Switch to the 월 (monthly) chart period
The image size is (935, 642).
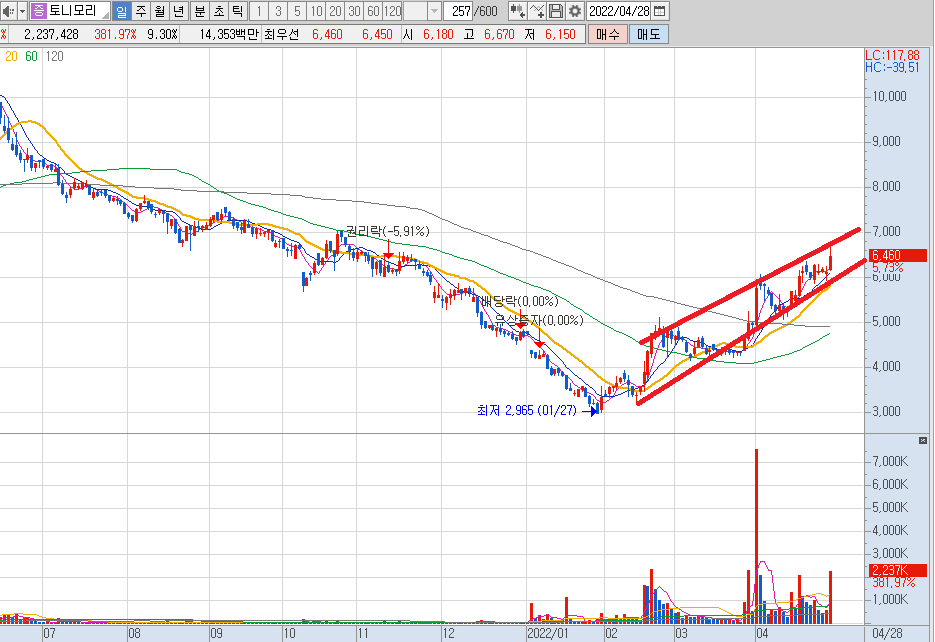click(160, 11)
